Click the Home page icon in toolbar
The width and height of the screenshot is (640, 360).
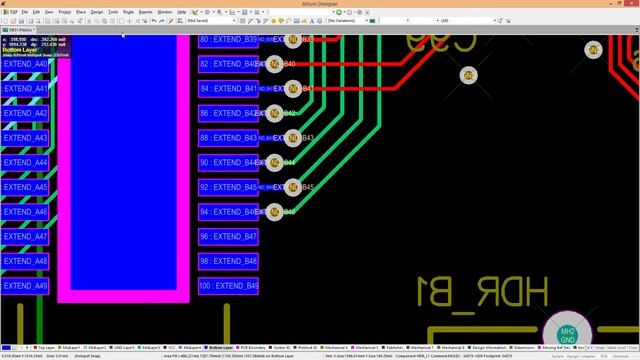click(x=360, y=12)
